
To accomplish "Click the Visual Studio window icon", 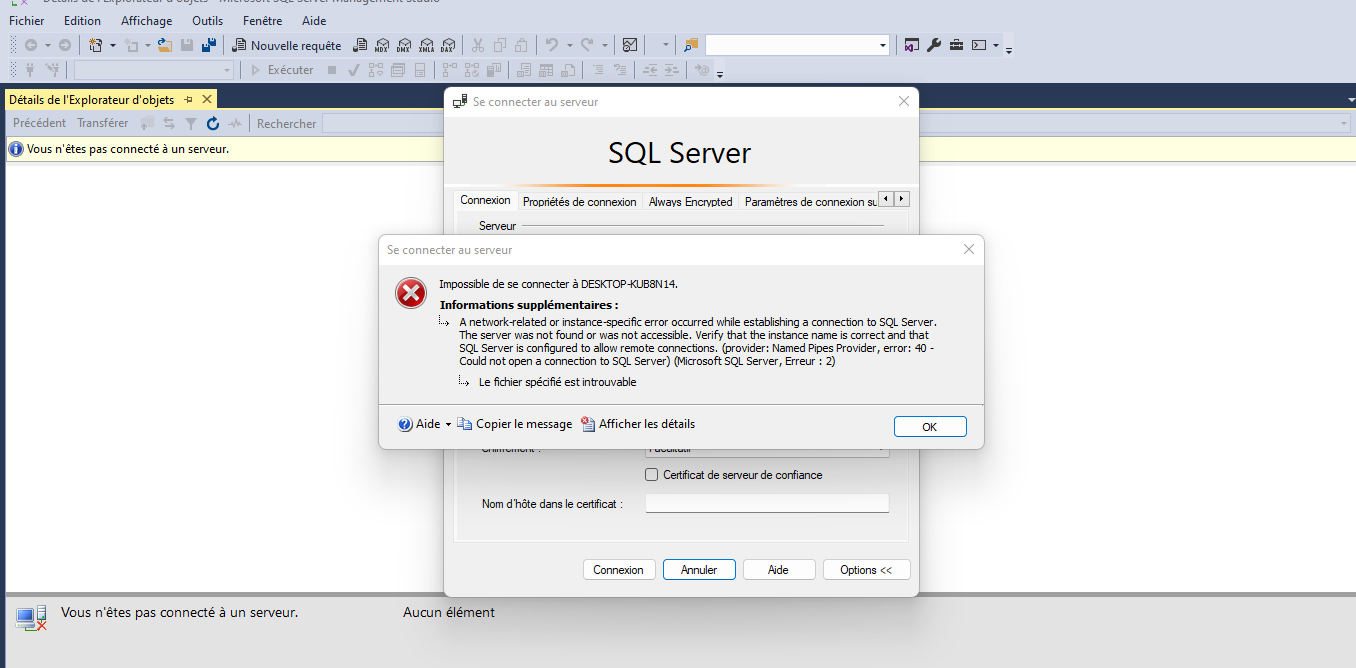I will [912, 45].
